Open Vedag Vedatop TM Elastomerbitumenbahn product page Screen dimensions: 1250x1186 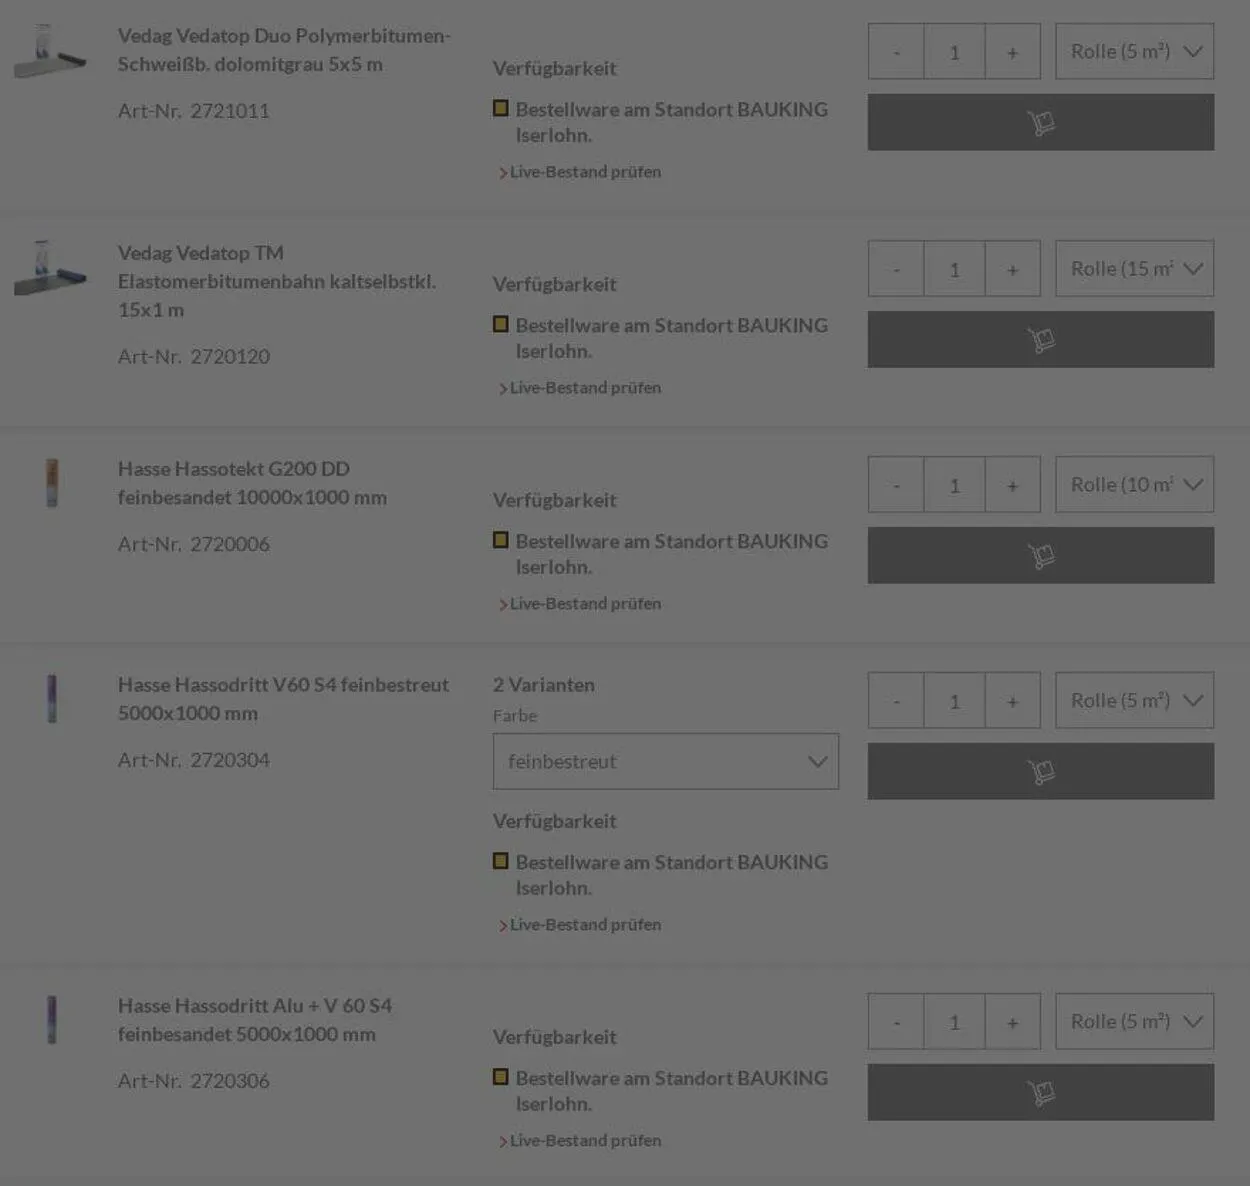[x=276, y=281]
